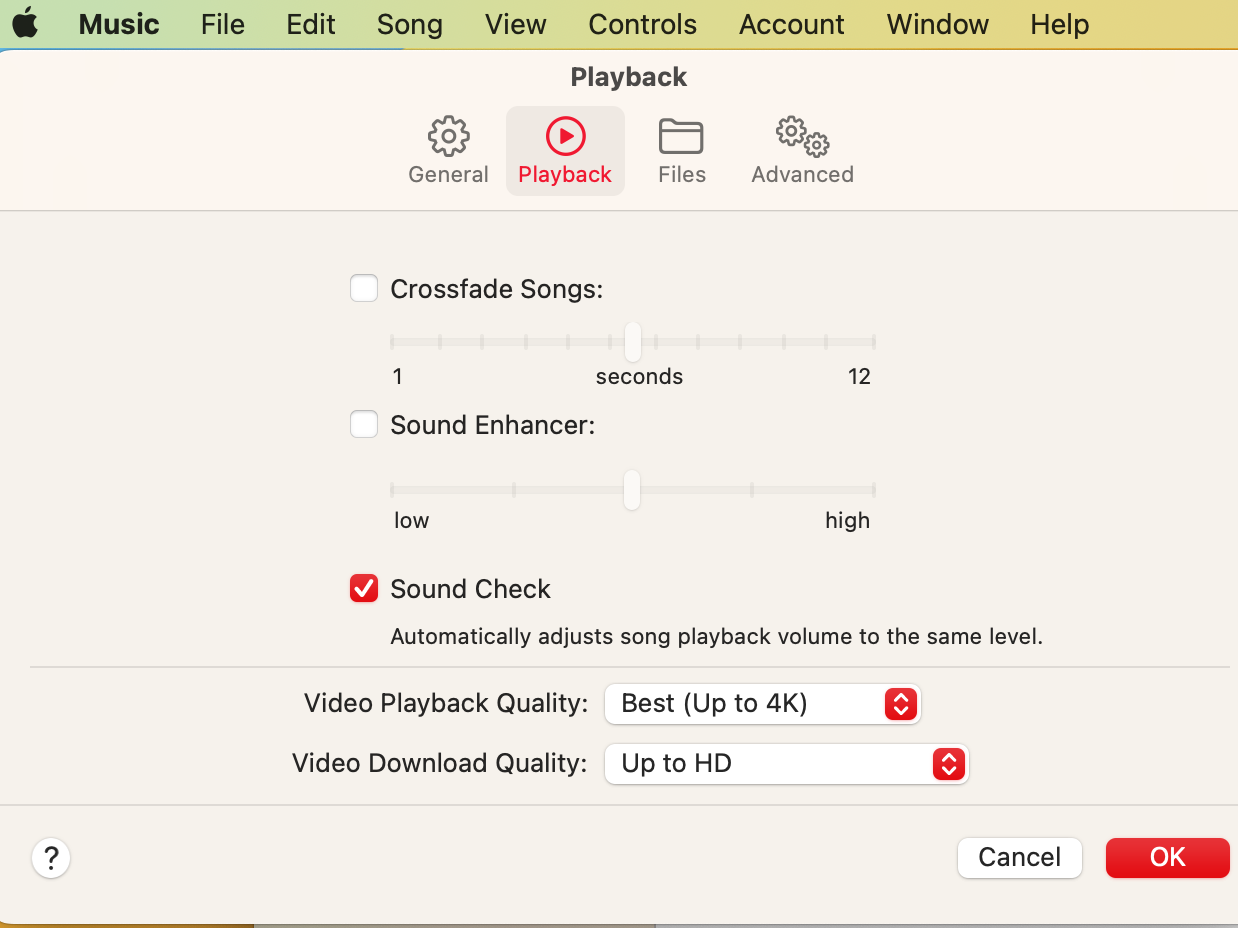This screenshot has width=1238, height=928.
Task: Click the 'Playback' window title text
Action: [629, 77]
